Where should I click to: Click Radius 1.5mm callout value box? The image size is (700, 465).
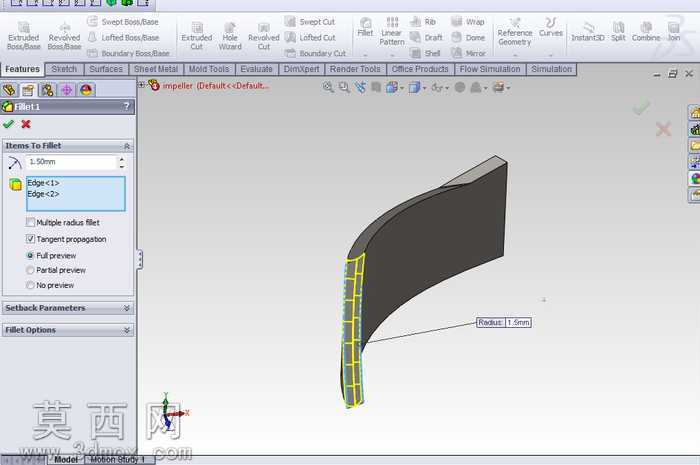coord(518,322)
